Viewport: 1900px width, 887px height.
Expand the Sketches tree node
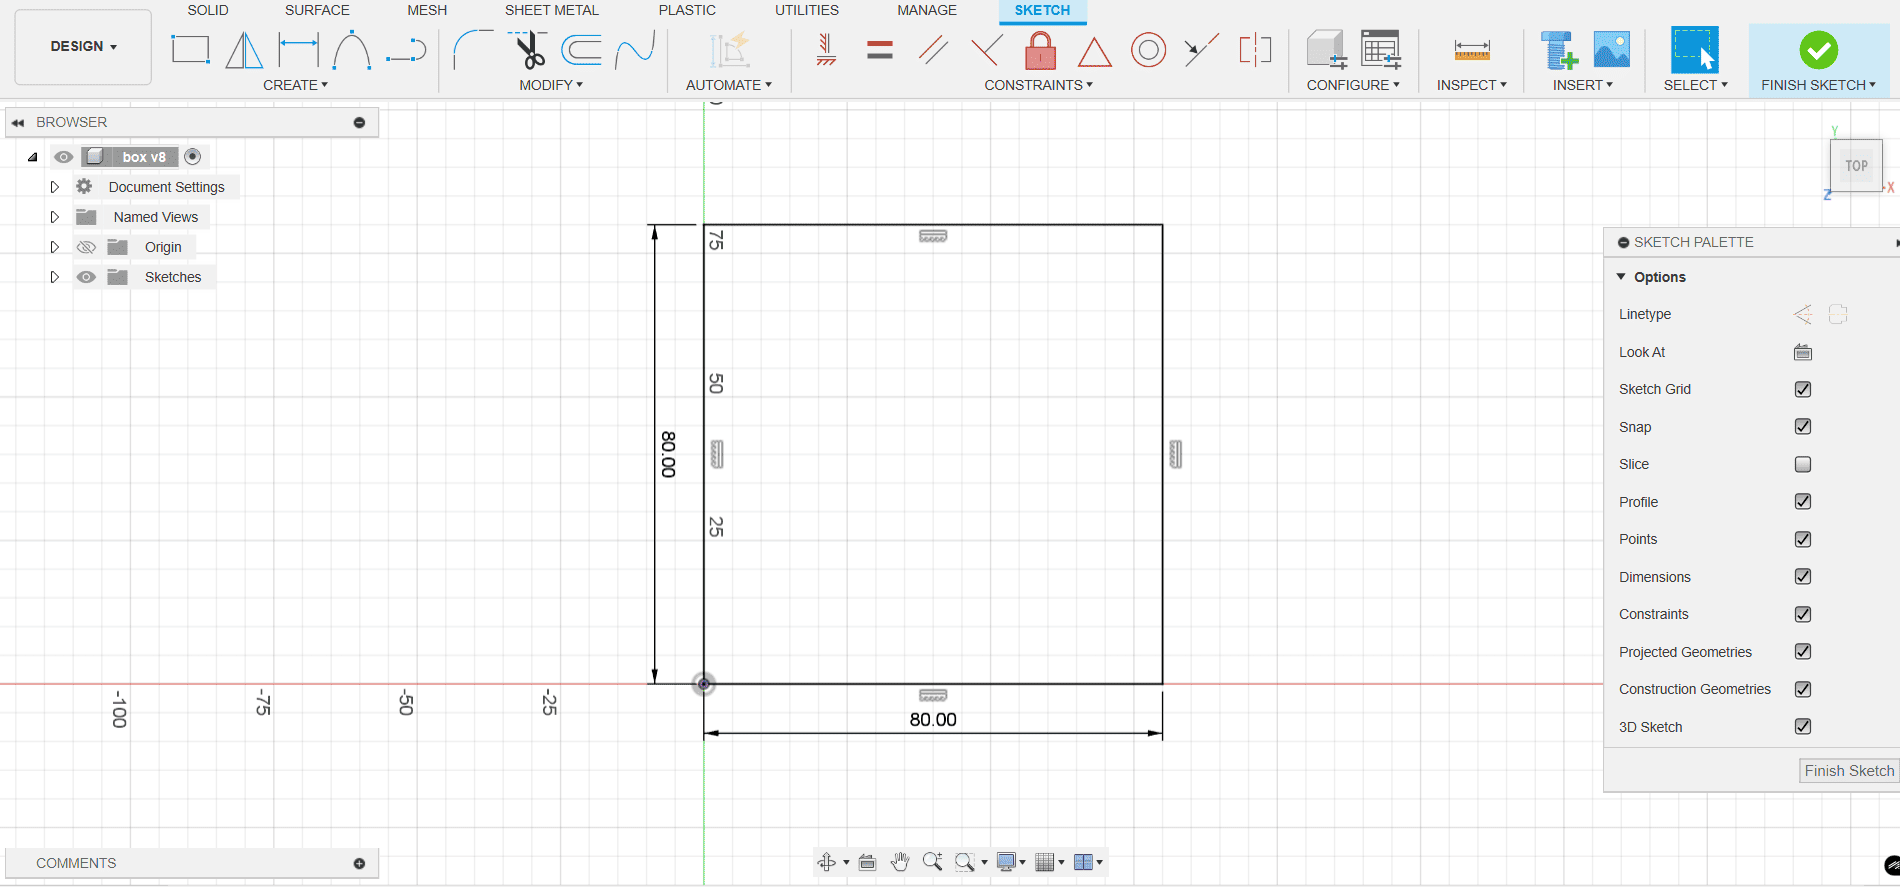55,277
